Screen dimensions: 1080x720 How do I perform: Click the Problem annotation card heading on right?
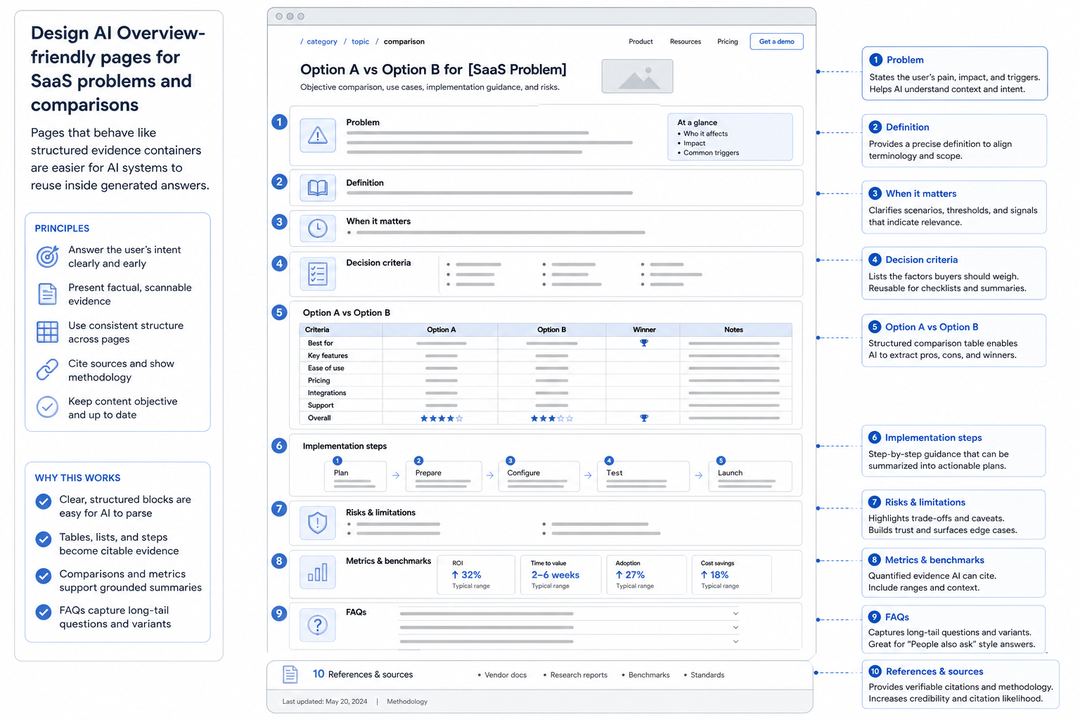pos(905,60)
